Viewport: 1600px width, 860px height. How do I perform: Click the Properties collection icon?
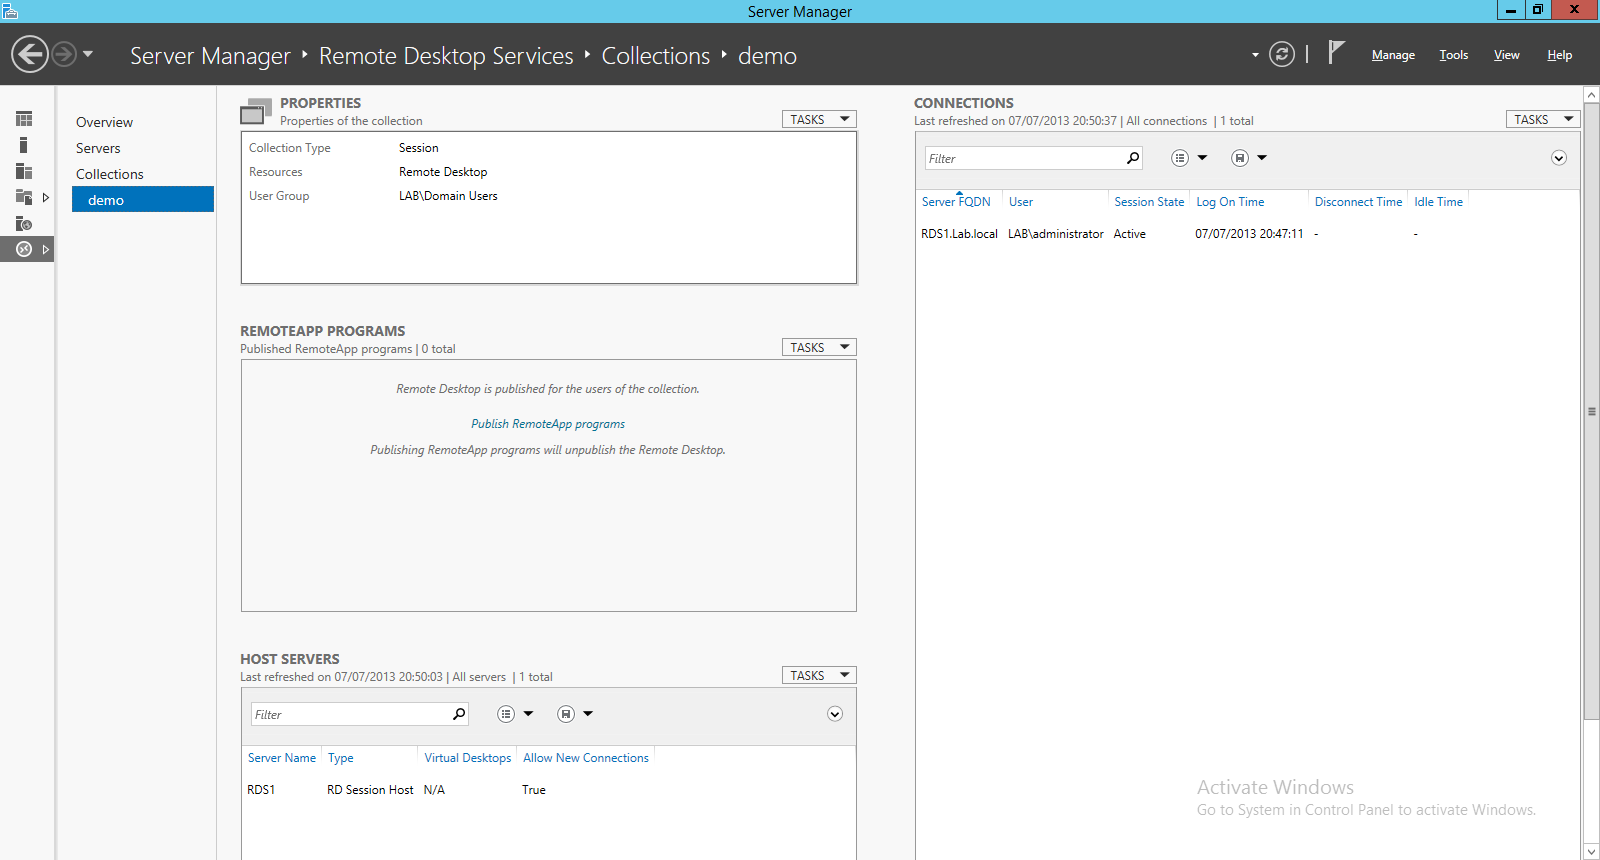click(256, 111)
